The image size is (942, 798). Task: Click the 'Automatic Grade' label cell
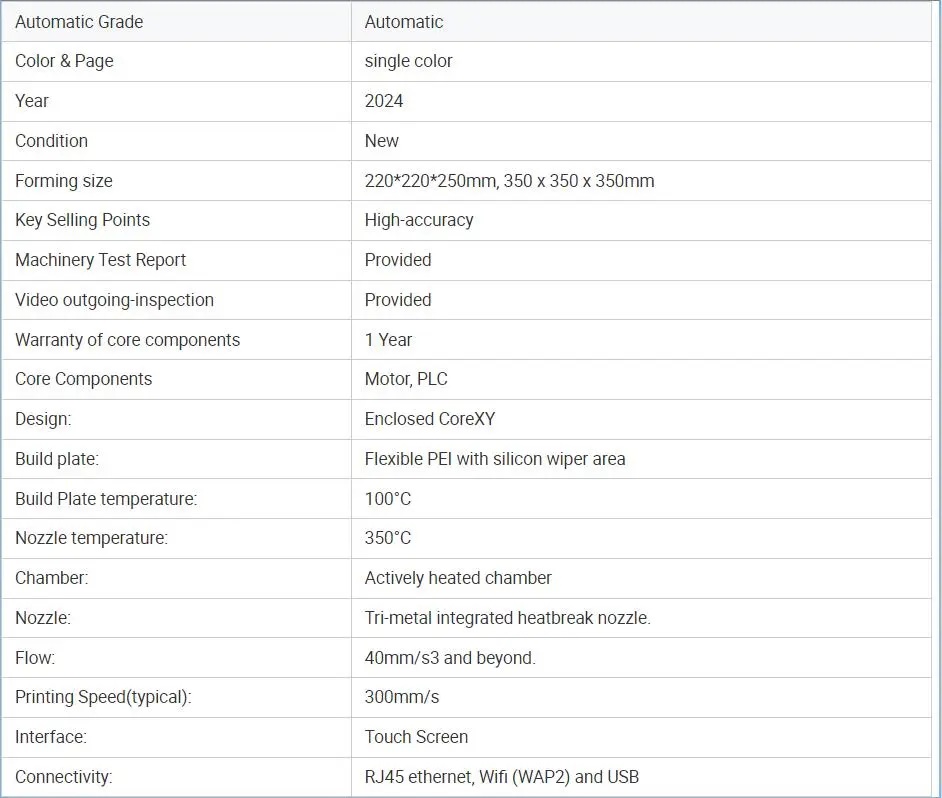coord(79,22)
